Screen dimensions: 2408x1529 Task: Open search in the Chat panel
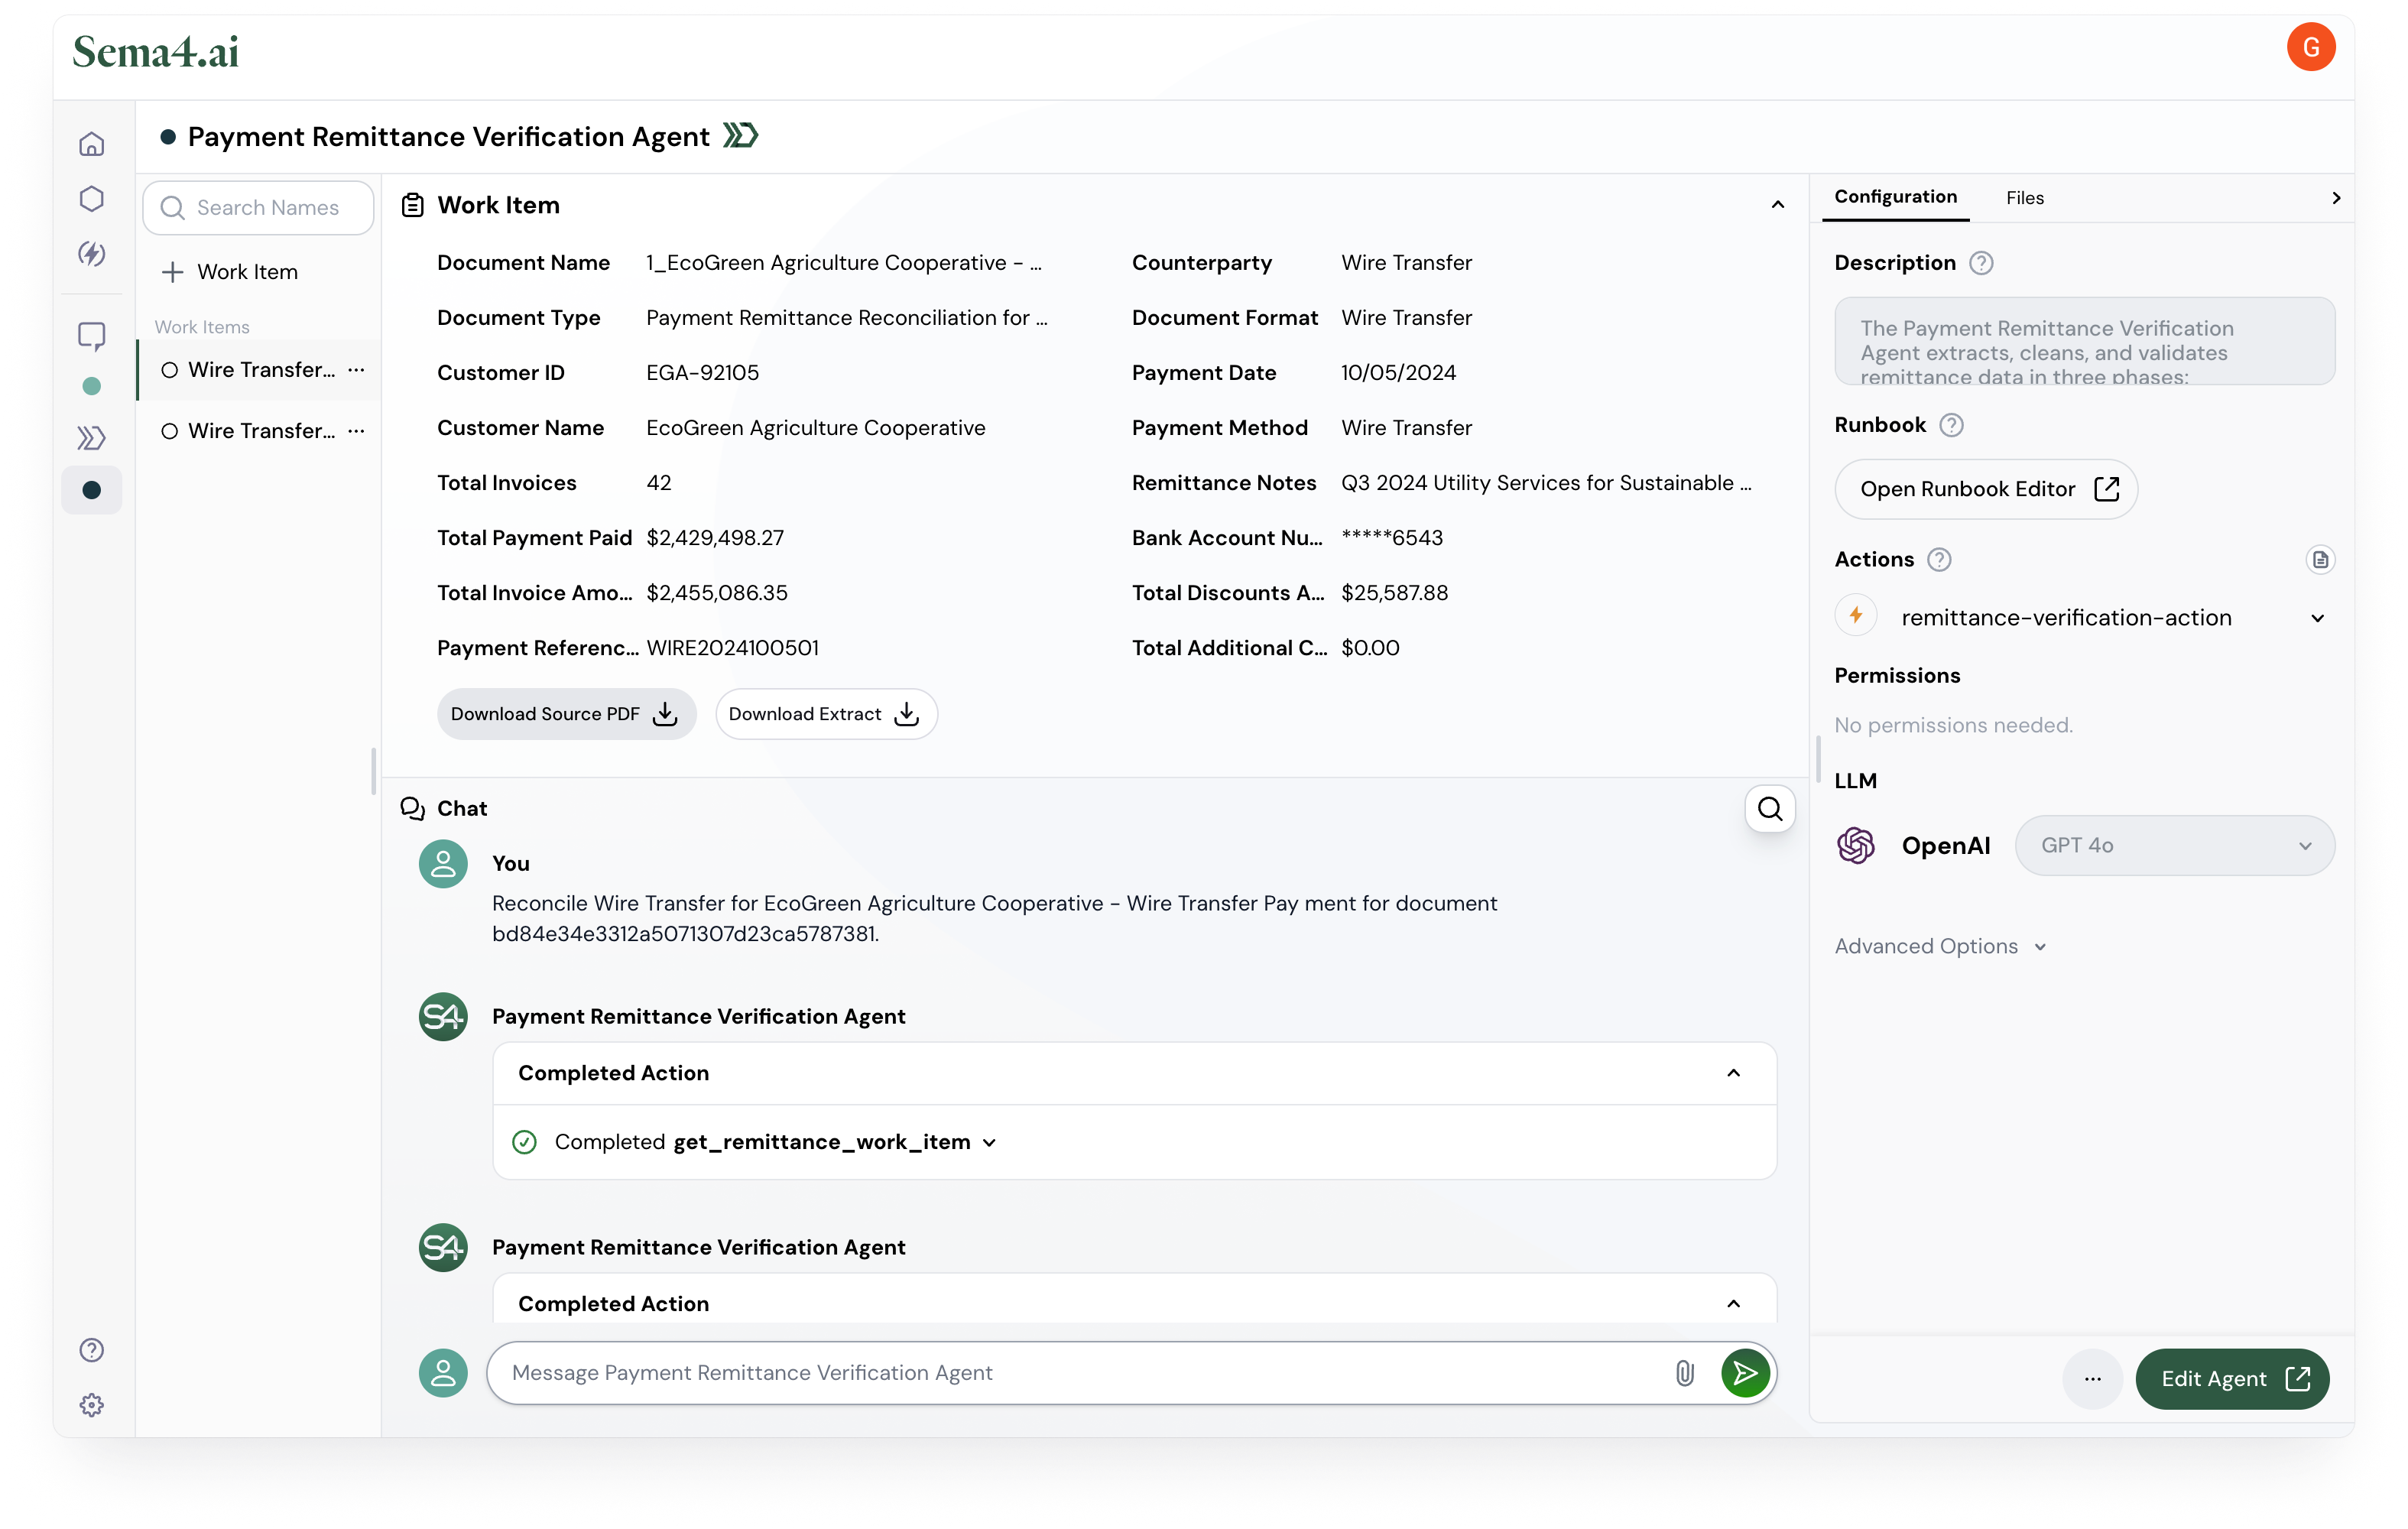coord(1769,808)
